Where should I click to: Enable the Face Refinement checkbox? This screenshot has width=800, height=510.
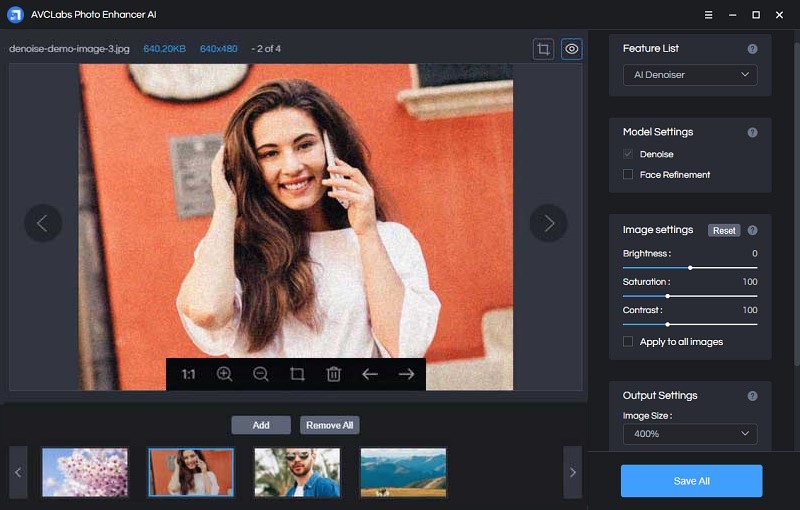click(x=628, y=174)
